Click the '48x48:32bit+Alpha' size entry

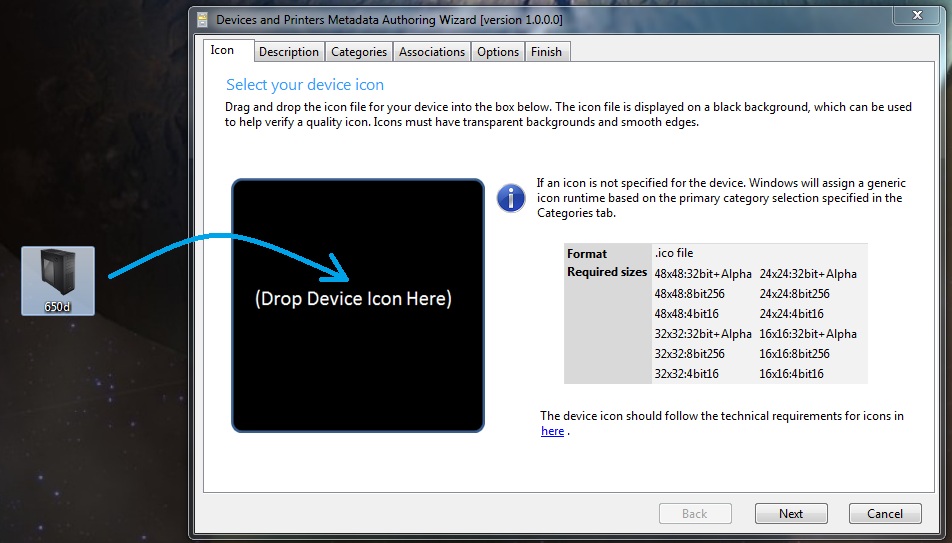(x=703, y=274)
